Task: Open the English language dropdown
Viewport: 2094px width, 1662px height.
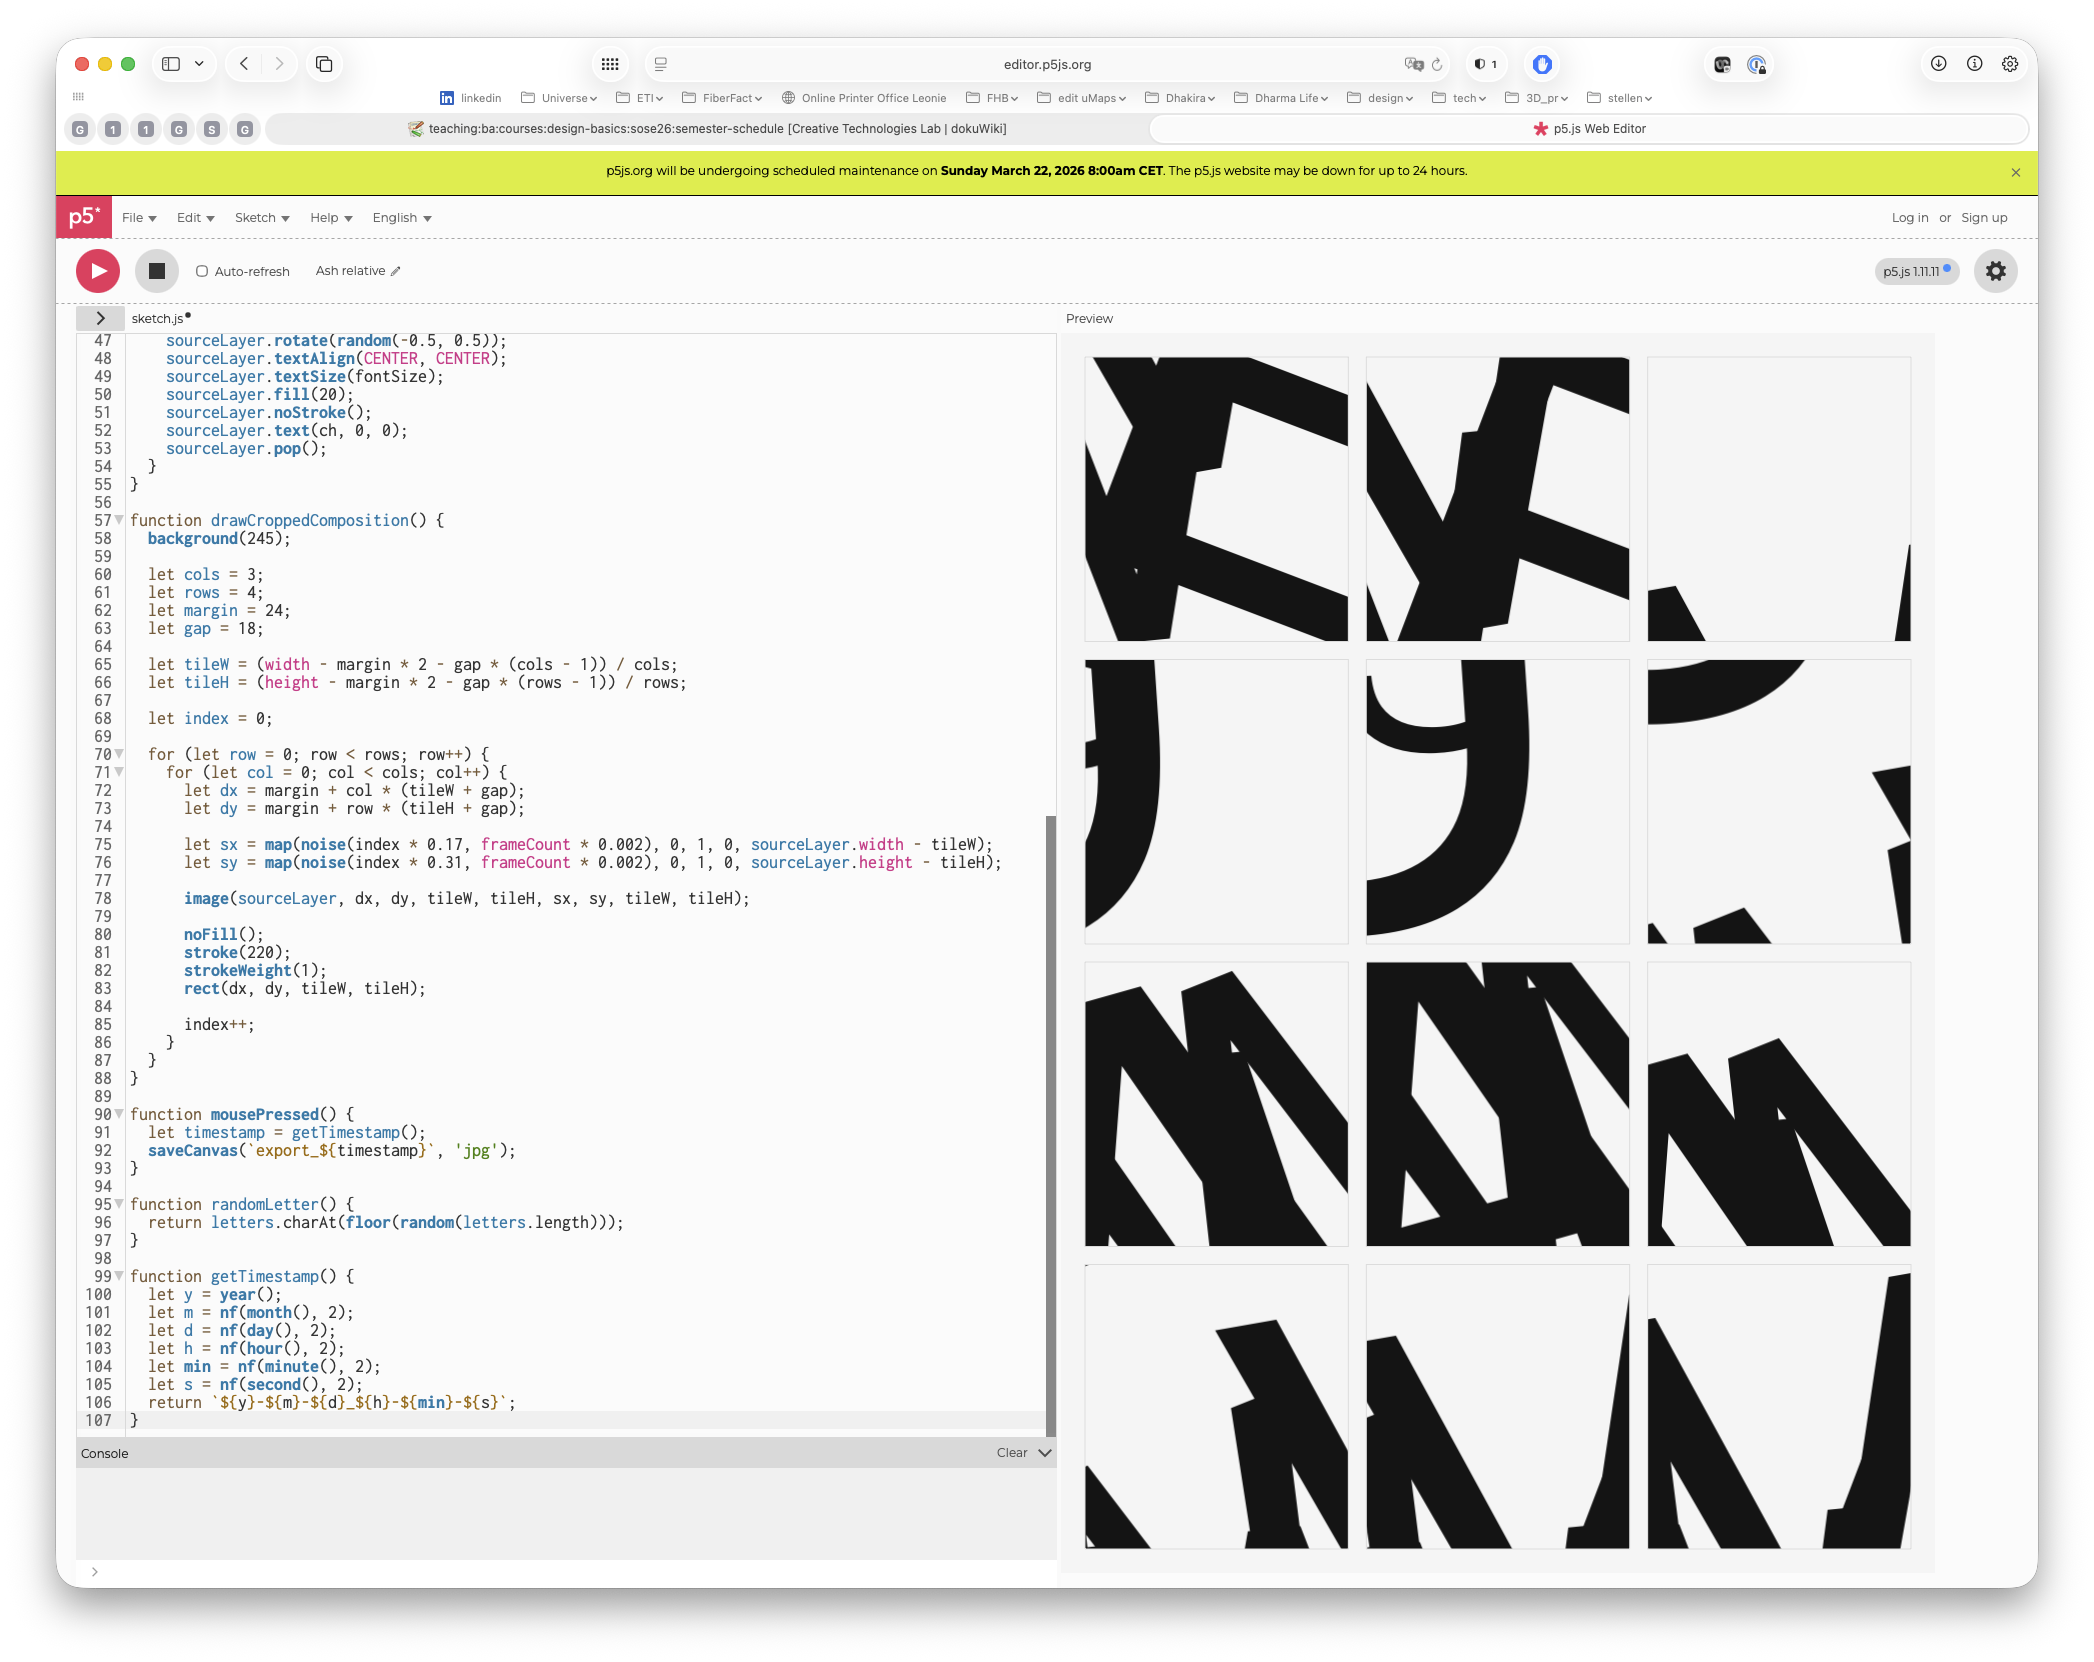Action: click(402, 218)
